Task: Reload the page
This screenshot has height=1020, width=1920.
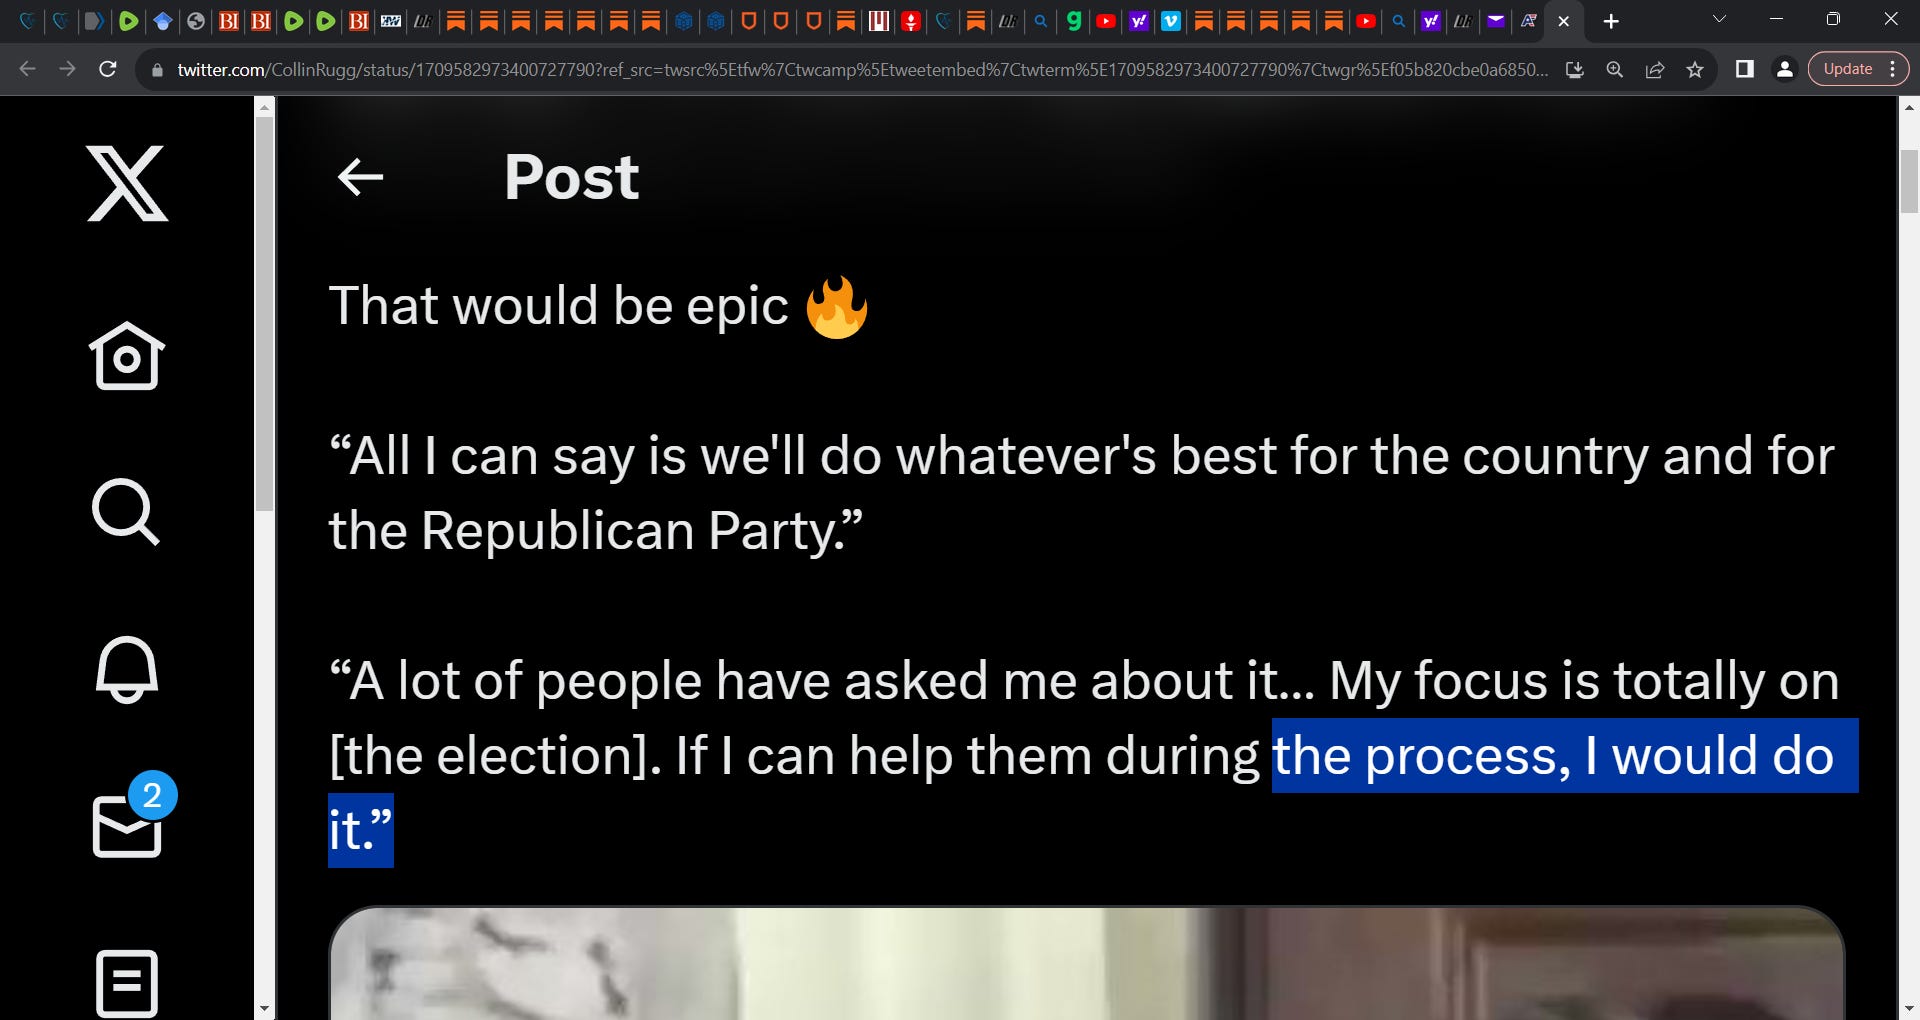Action: tap(107, 69)
